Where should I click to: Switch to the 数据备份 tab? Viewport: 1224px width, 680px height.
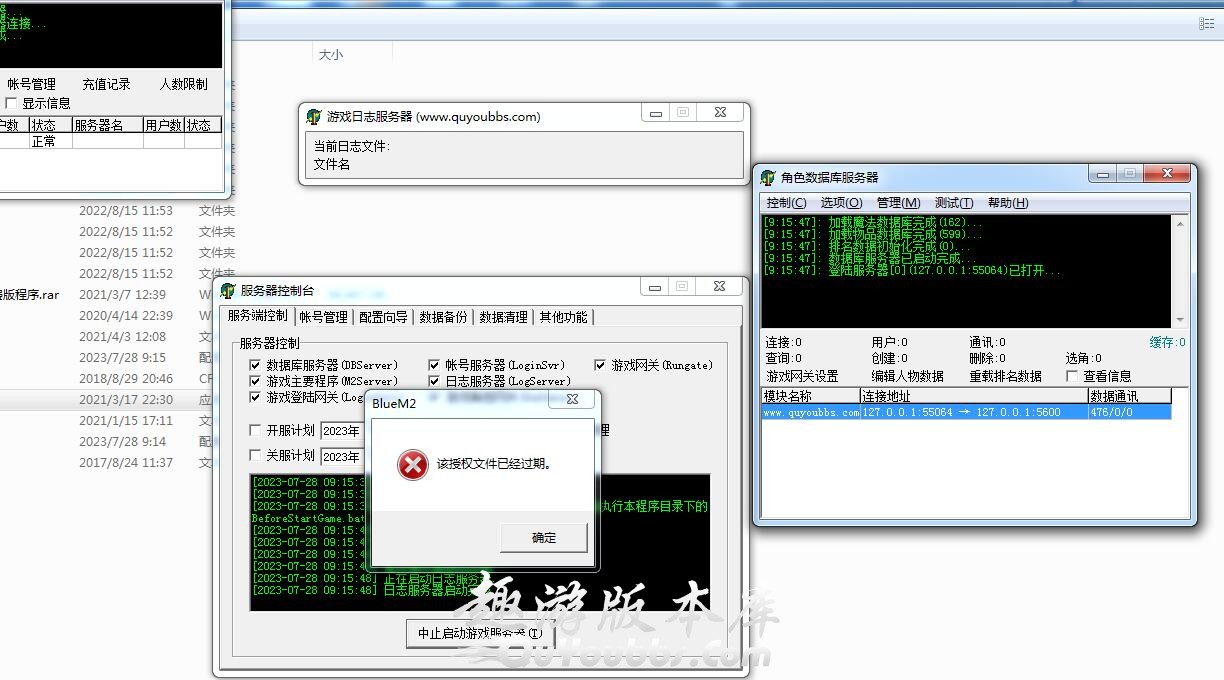point(443,317)
